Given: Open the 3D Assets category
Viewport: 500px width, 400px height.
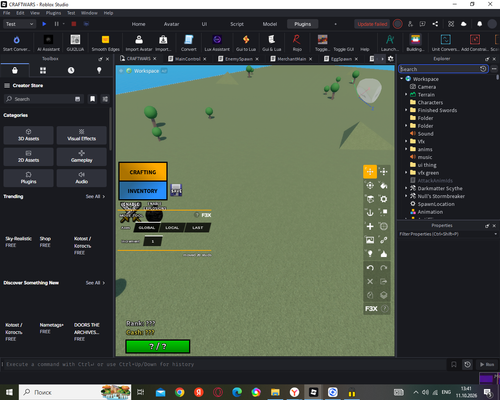Looking at the screenshot, I should (28, 135).
